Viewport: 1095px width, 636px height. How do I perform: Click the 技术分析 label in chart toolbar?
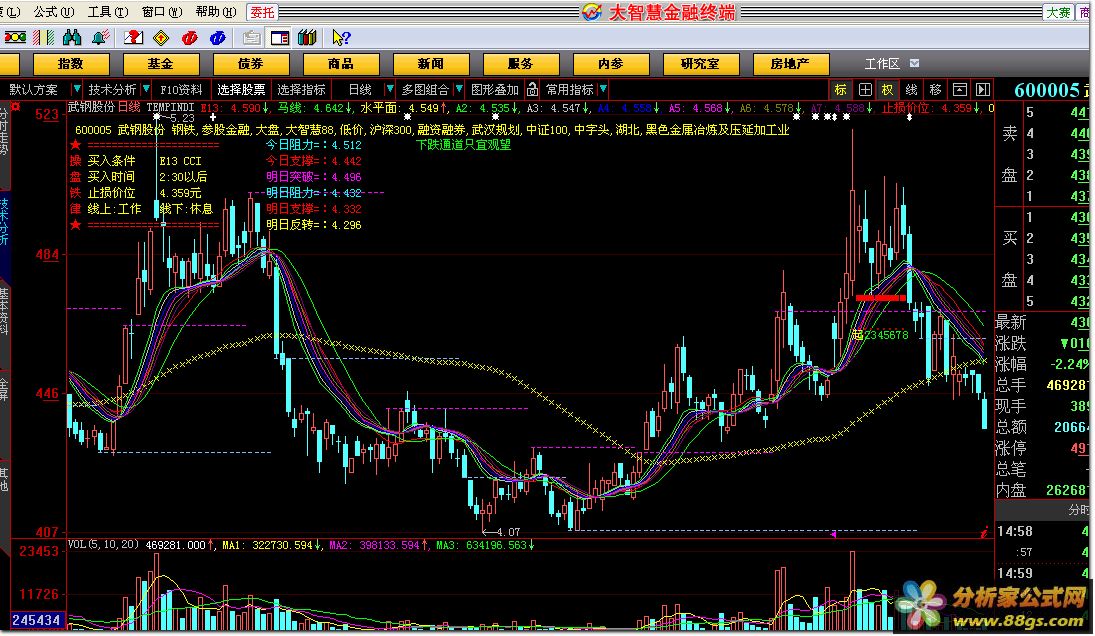pyautogui.click(x=112, y=89)
